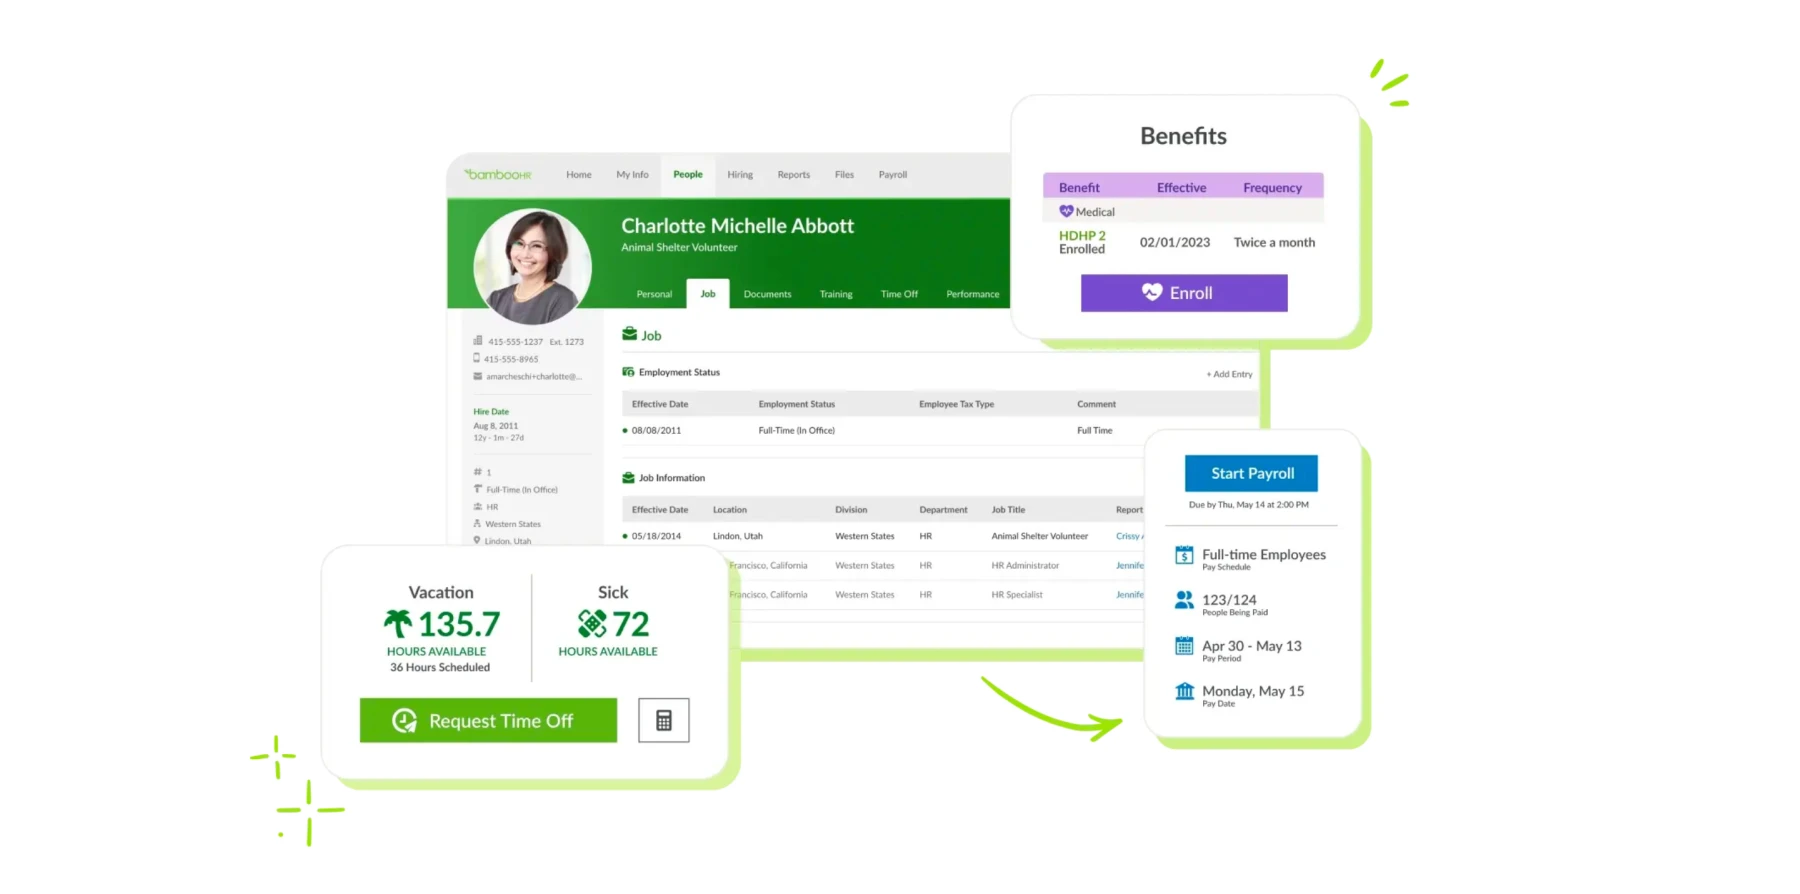
Task: Click the Medical heart icon
Action: pyautogui.click(x=1066, y=211)
